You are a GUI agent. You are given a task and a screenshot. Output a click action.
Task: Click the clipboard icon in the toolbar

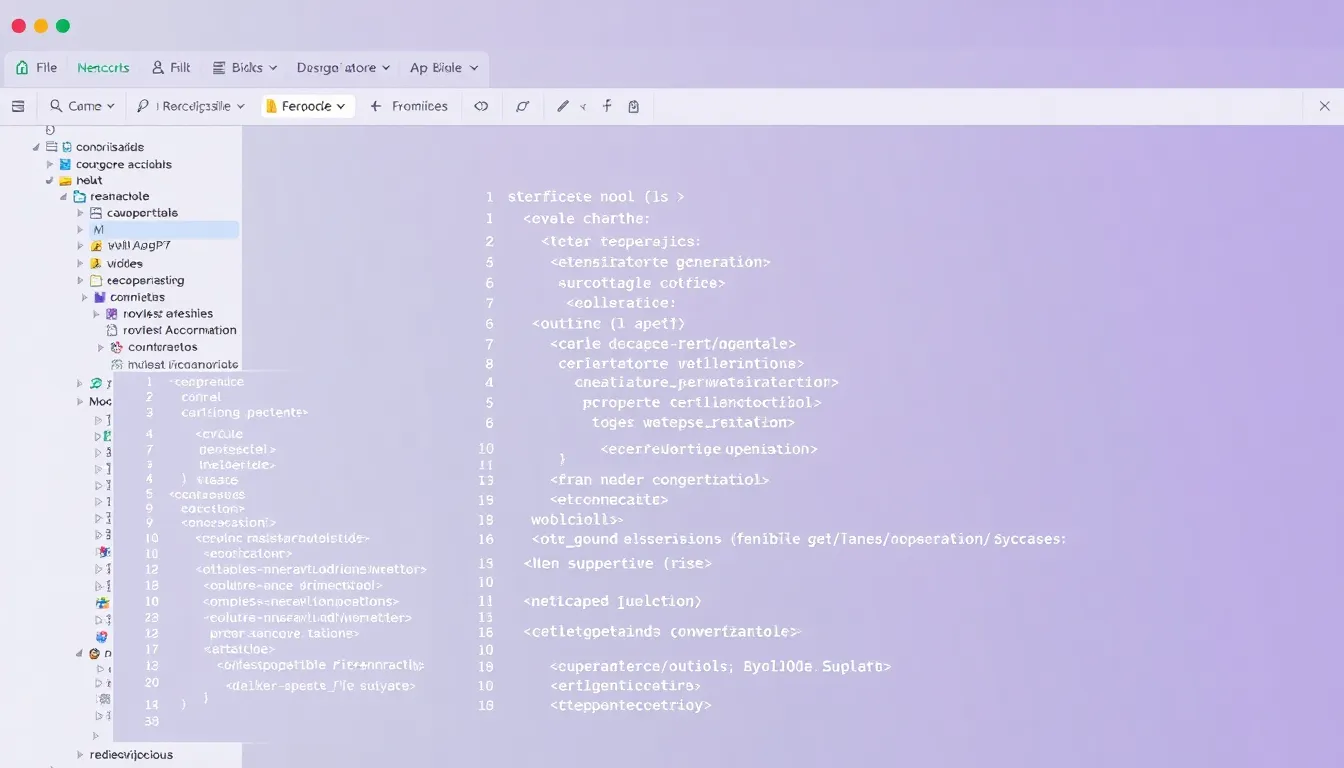[x=634, y=105]
